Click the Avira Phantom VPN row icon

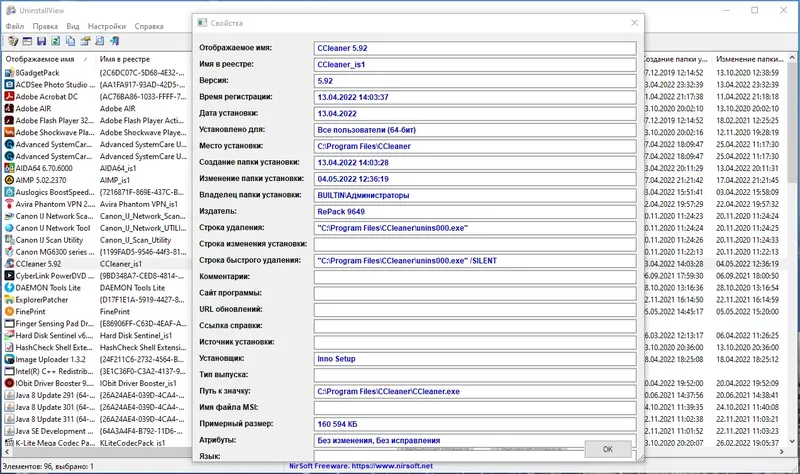[9, 204]
